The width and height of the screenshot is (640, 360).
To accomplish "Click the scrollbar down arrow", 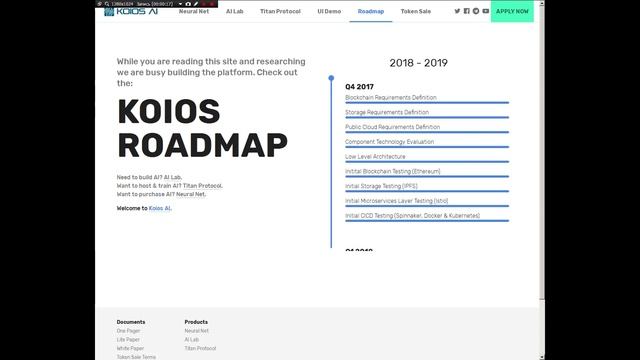I will pos(542,357).
